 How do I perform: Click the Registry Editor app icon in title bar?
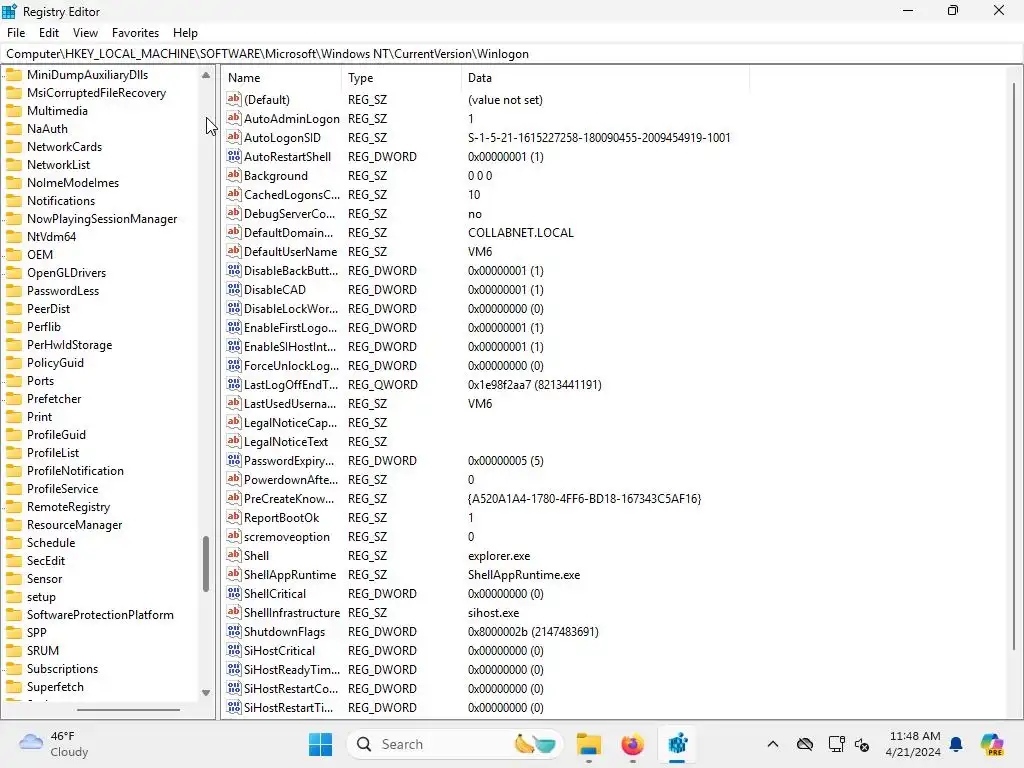coord(9,11)
